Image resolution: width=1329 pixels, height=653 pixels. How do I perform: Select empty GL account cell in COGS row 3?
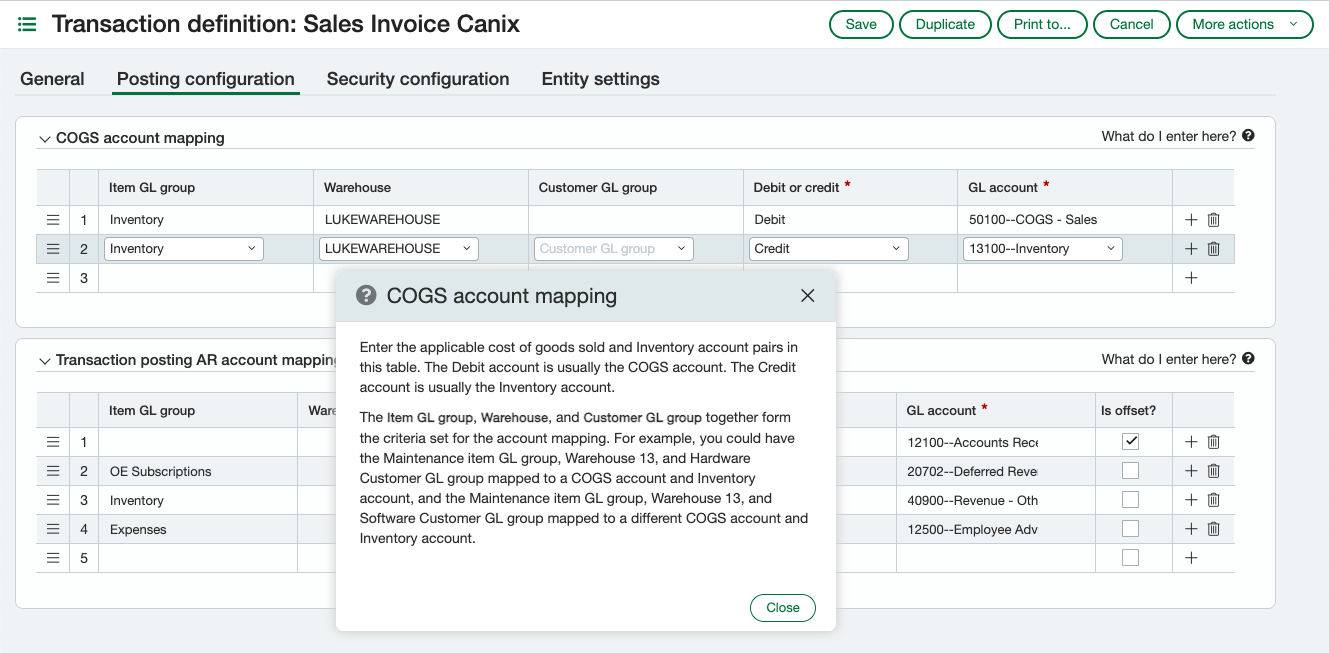click(1065, 278)
